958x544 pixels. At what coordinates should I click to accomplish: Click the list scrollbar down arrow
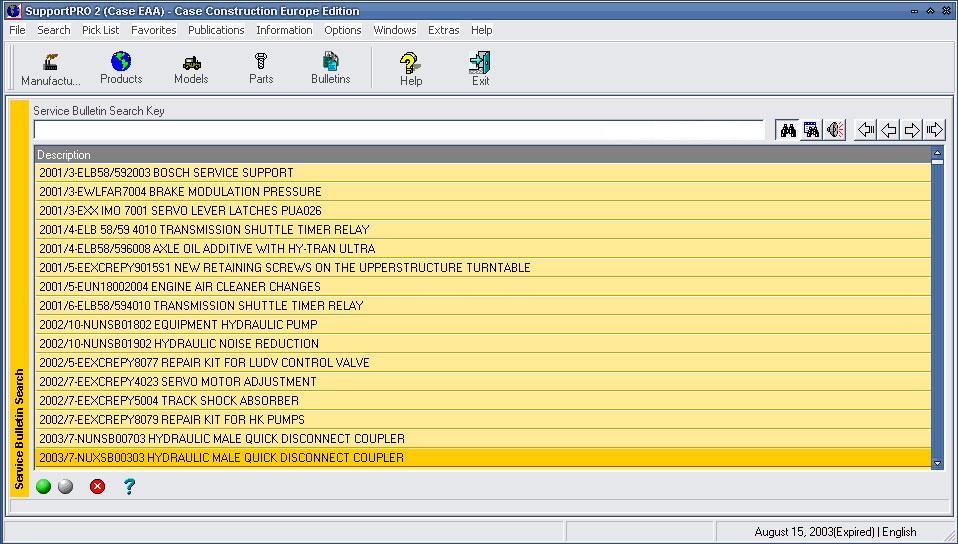point(937,463)
